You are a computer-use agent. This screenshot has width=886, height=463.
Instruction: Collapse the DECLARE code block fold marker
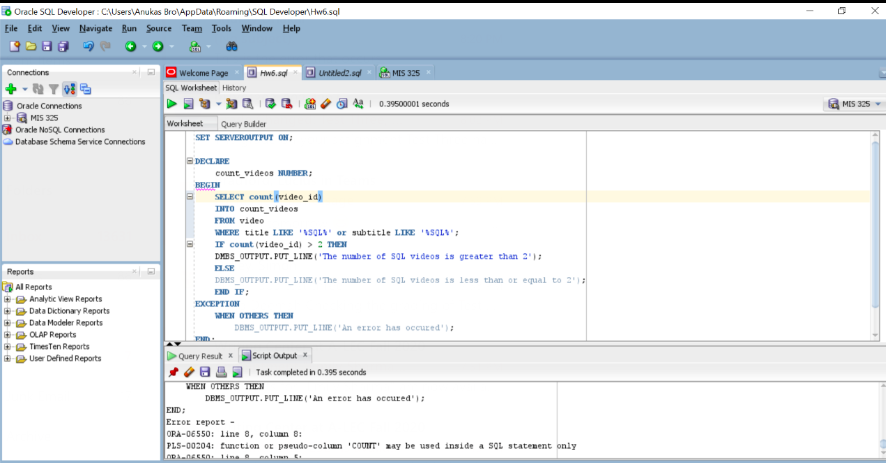[x=190, y=161]
